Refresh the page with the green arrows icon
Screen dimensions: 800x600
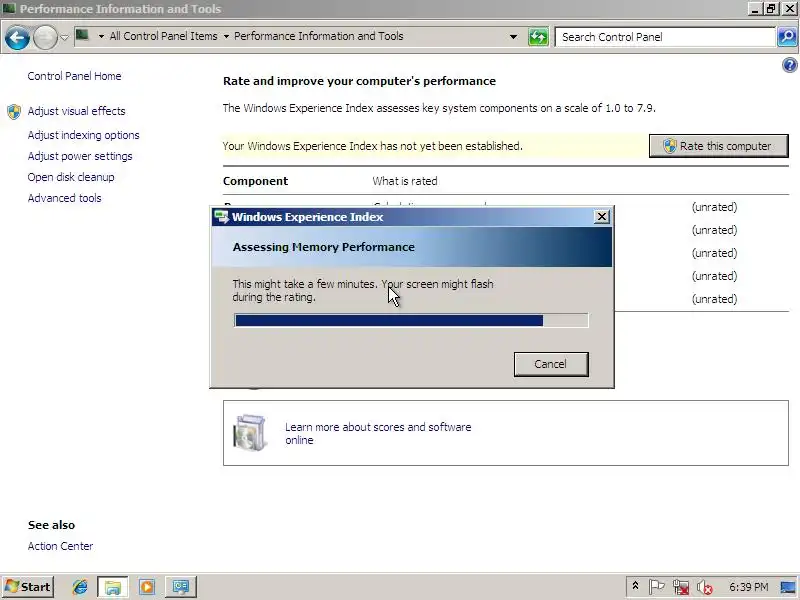click(x=538, y=37)
